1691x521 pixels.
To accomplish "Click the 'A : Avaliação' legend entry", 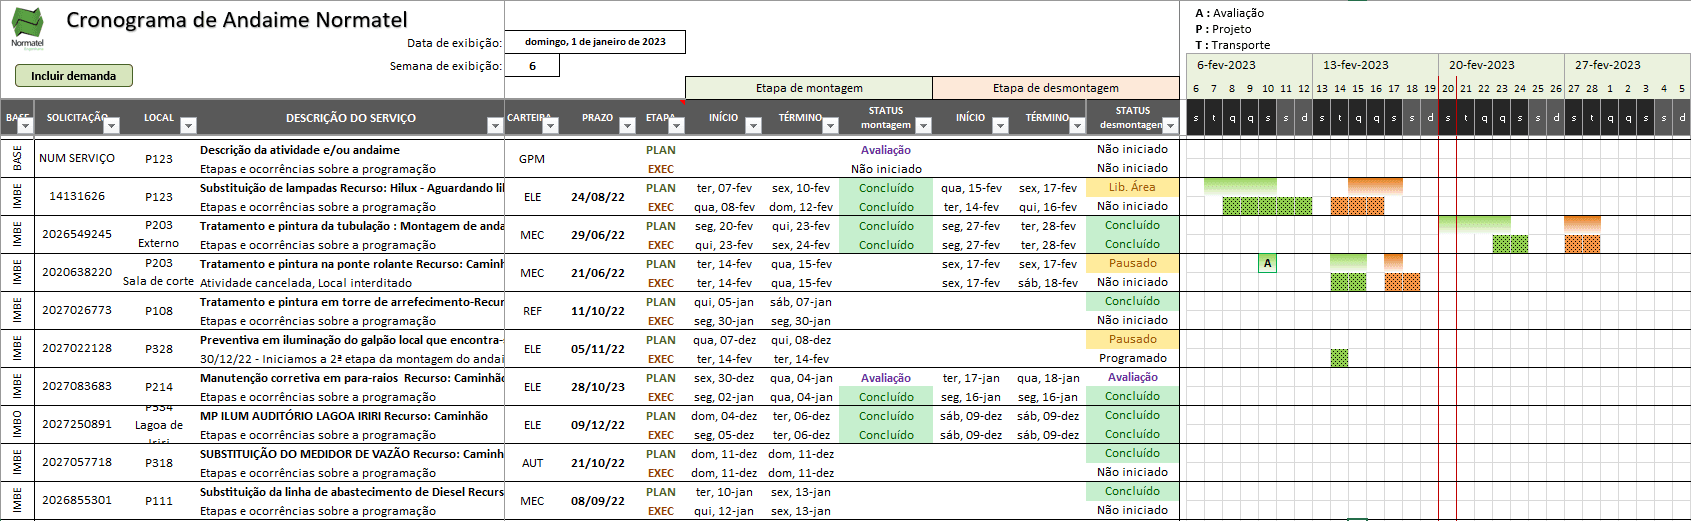I will [x=1229, y=13].
